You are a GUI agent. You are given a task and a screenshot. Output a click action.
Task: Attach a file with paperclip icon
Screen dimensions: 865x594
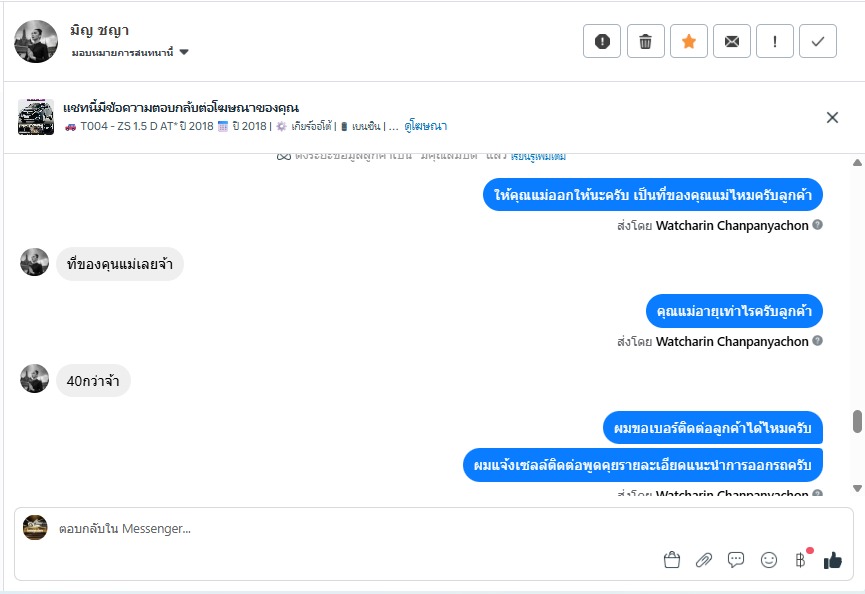[704, 560]
